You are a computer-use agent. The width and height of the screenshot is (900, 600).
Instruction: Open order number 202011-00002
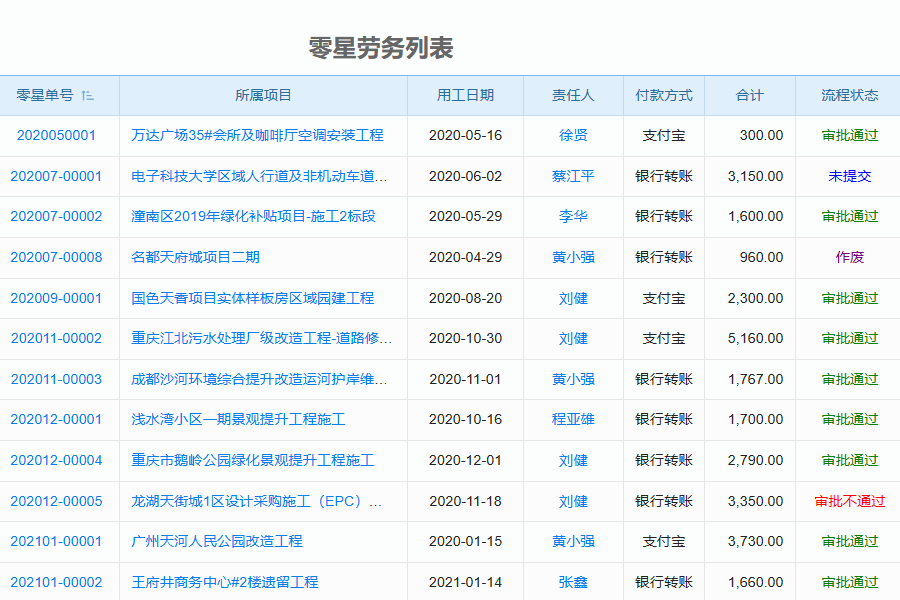coord(56,339)
